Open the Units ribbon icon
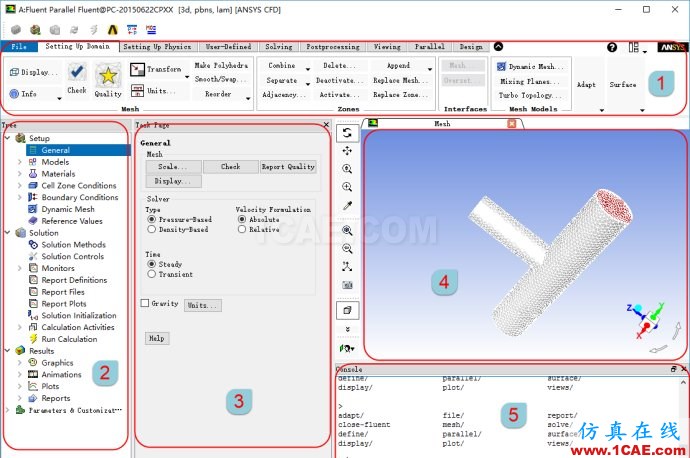690x458 pixels. click(x=137, y=91)
